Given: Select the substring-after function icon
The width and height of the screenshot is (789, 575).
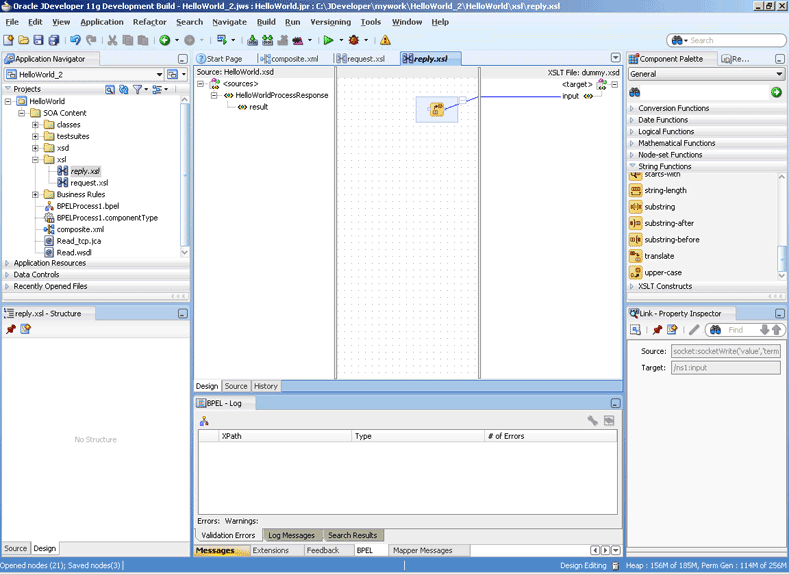Looking at the screenshot, I should (635, 223).
